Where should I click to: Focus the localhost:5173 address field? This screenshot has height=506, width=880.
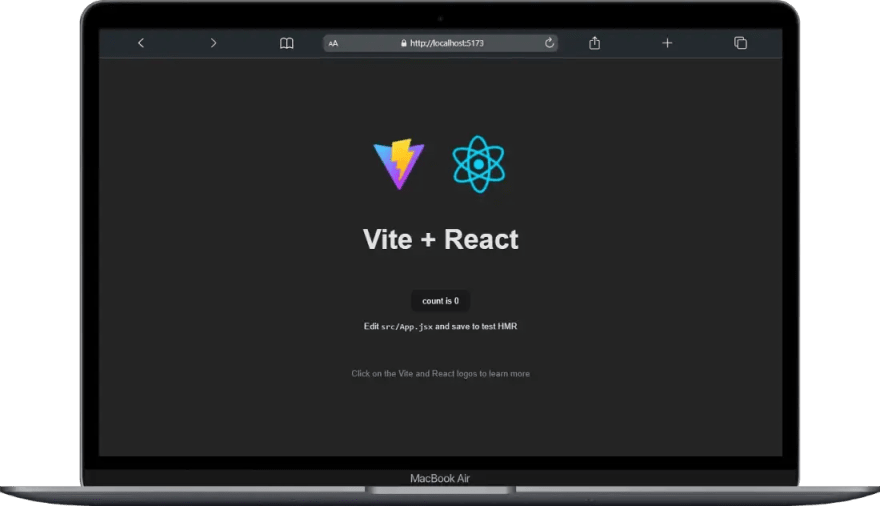point(441,43)
